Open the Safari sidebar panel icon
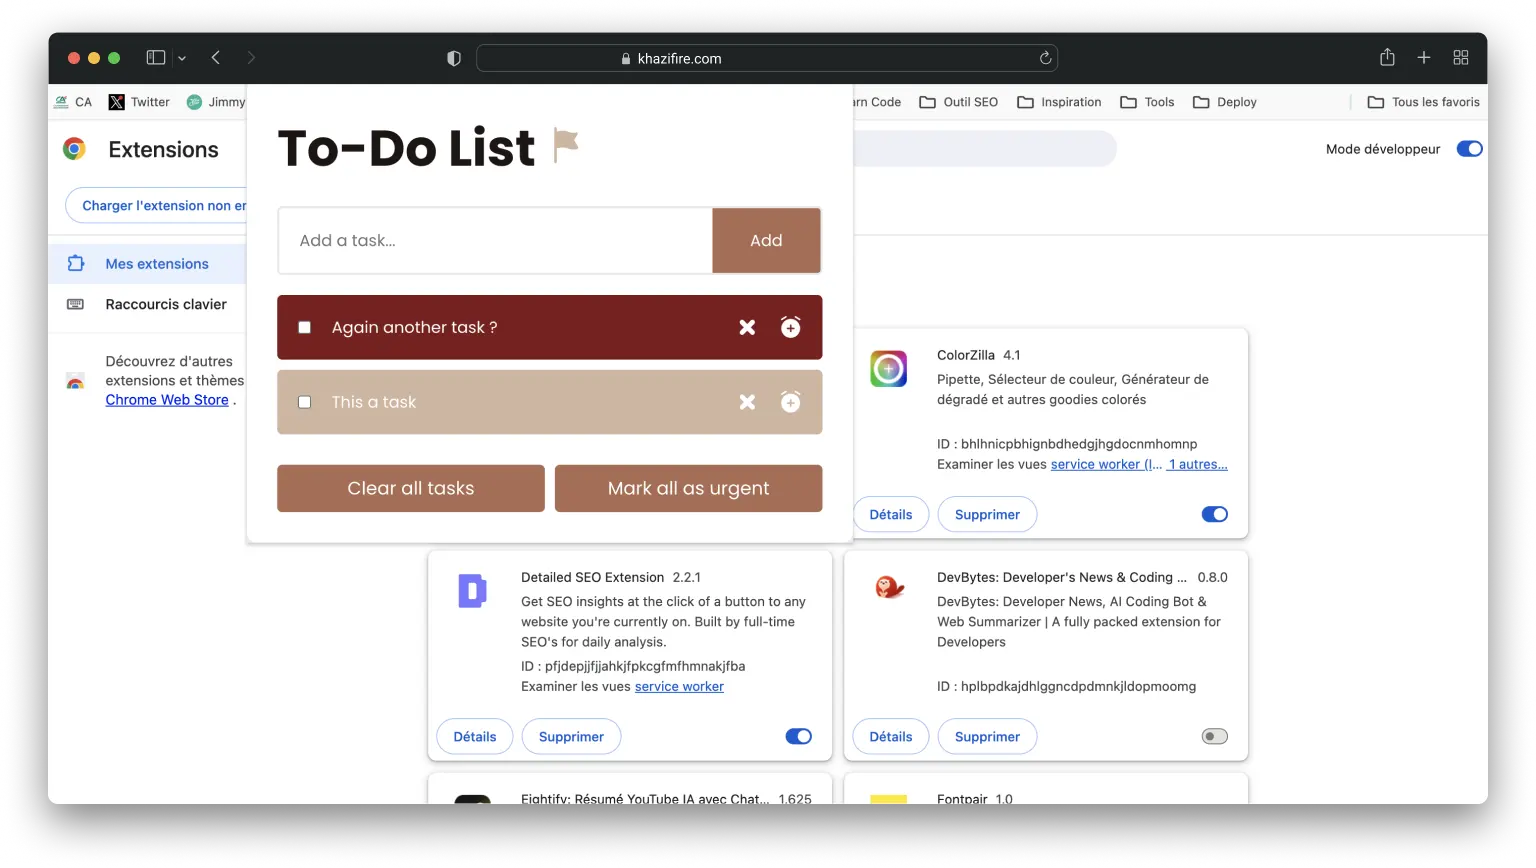The image size is (1536, 868). point(156,58)
